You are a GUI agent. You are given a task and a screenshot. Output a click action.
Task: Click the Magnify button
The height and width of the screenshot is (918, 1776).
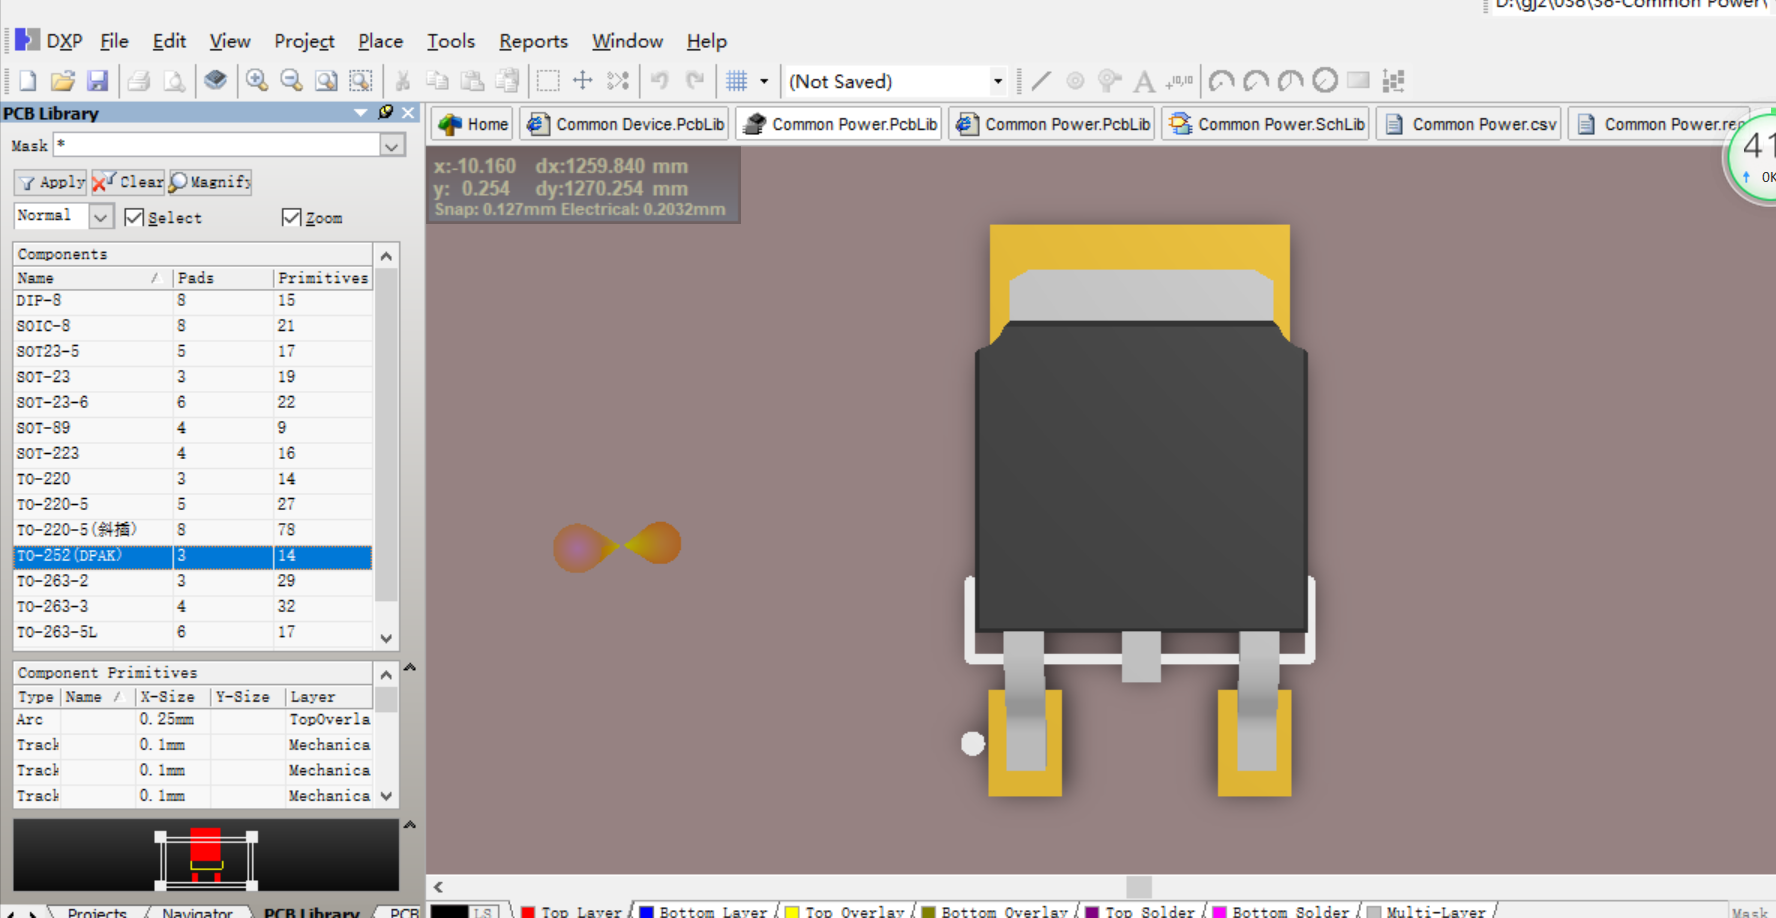tap(210, 182)
